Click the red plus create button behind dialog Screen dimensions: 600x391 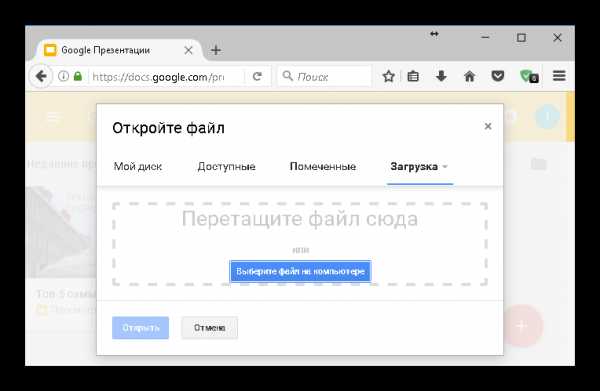pyautogui.click(x=522, y=326)
